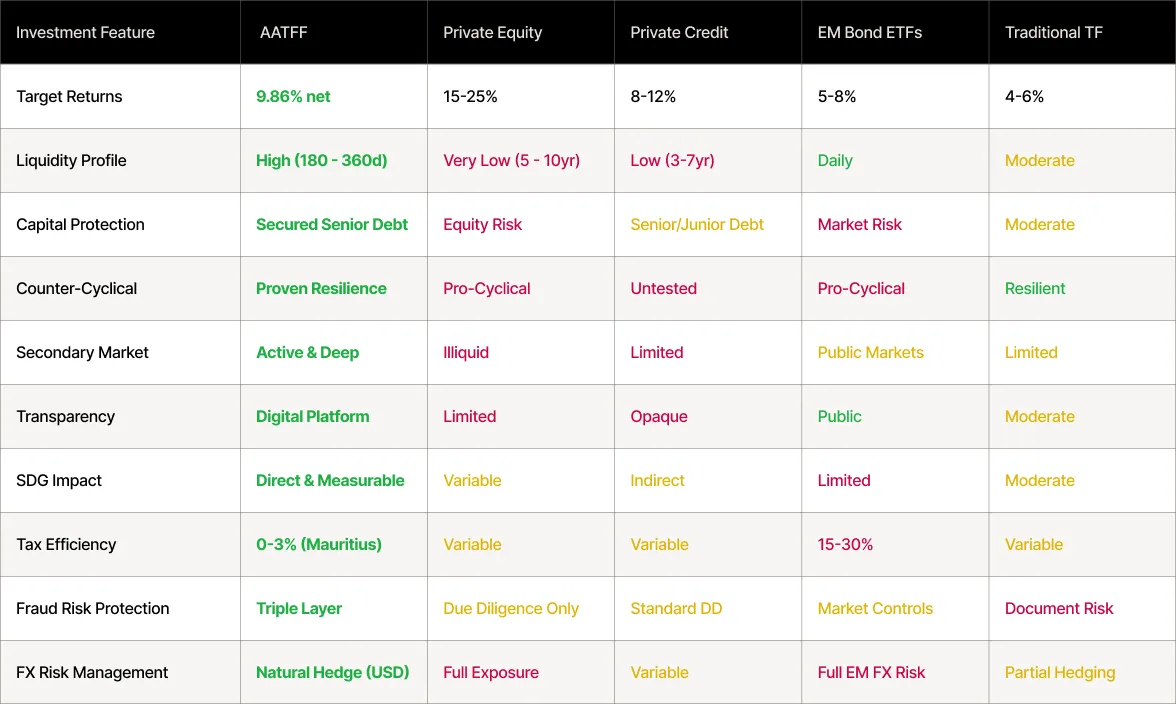
Task: Select the Private Equity column header
Action: click(x=492, y=32)
